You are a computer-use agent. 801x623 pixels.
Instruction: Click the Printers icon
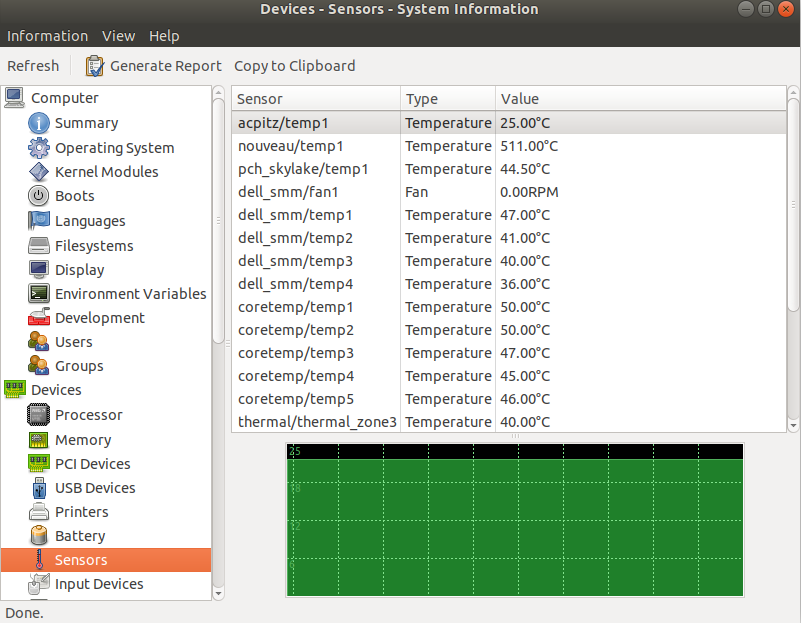click(39, 512)
